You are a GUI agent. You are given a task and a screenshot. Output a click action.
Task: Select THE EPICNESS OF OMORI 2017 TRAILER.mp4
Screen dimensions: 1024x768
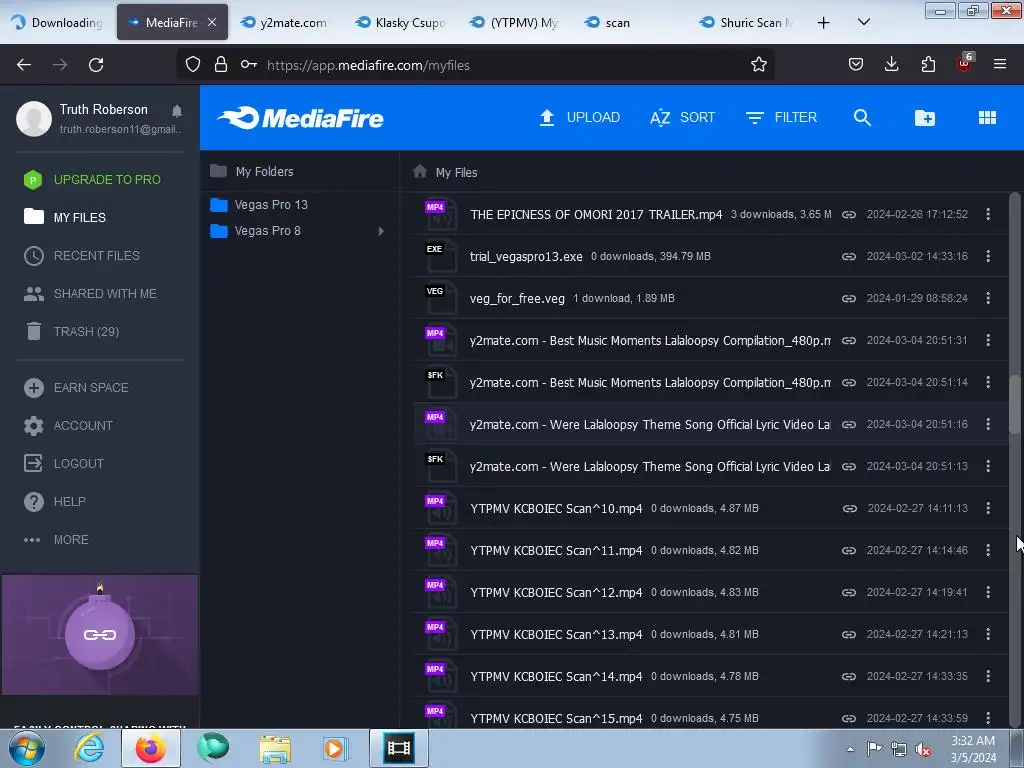pyautogui.click(x=596, y=214)
